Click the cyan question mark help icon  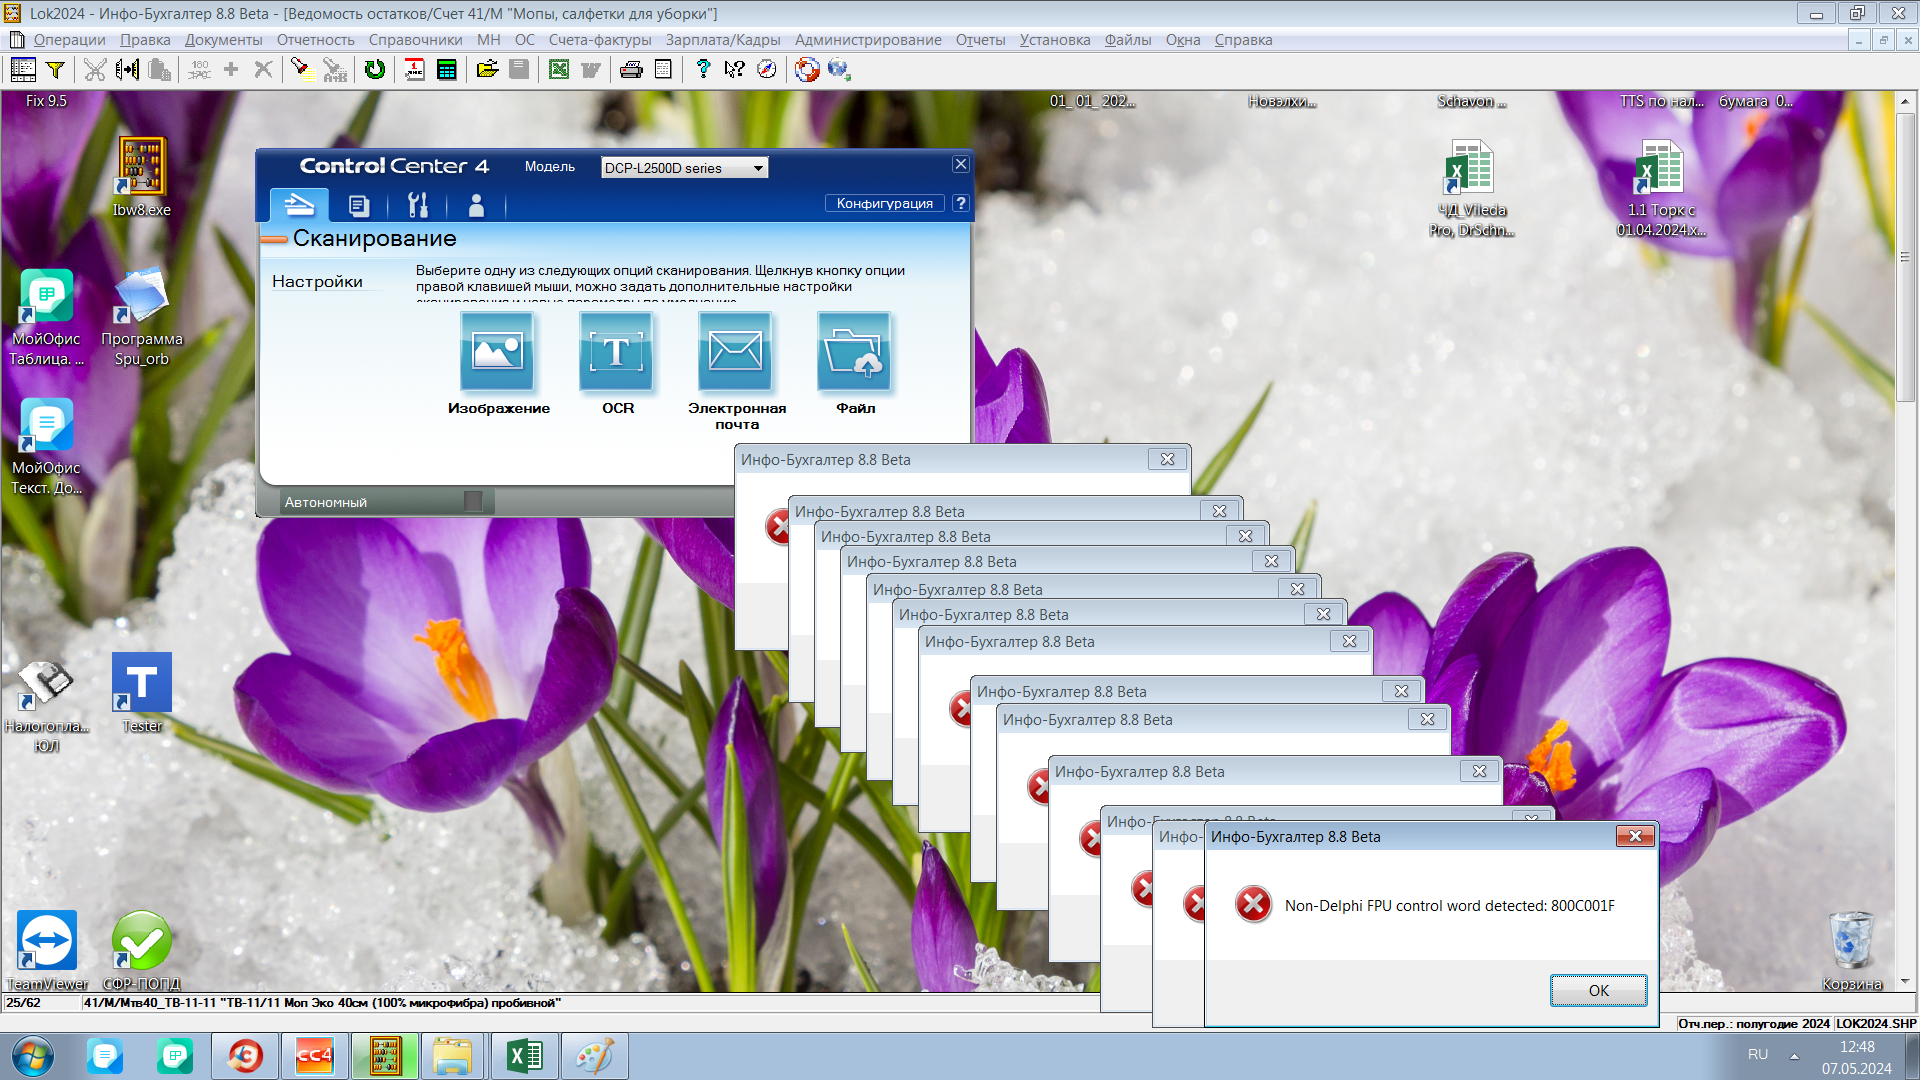click(703, 69)
